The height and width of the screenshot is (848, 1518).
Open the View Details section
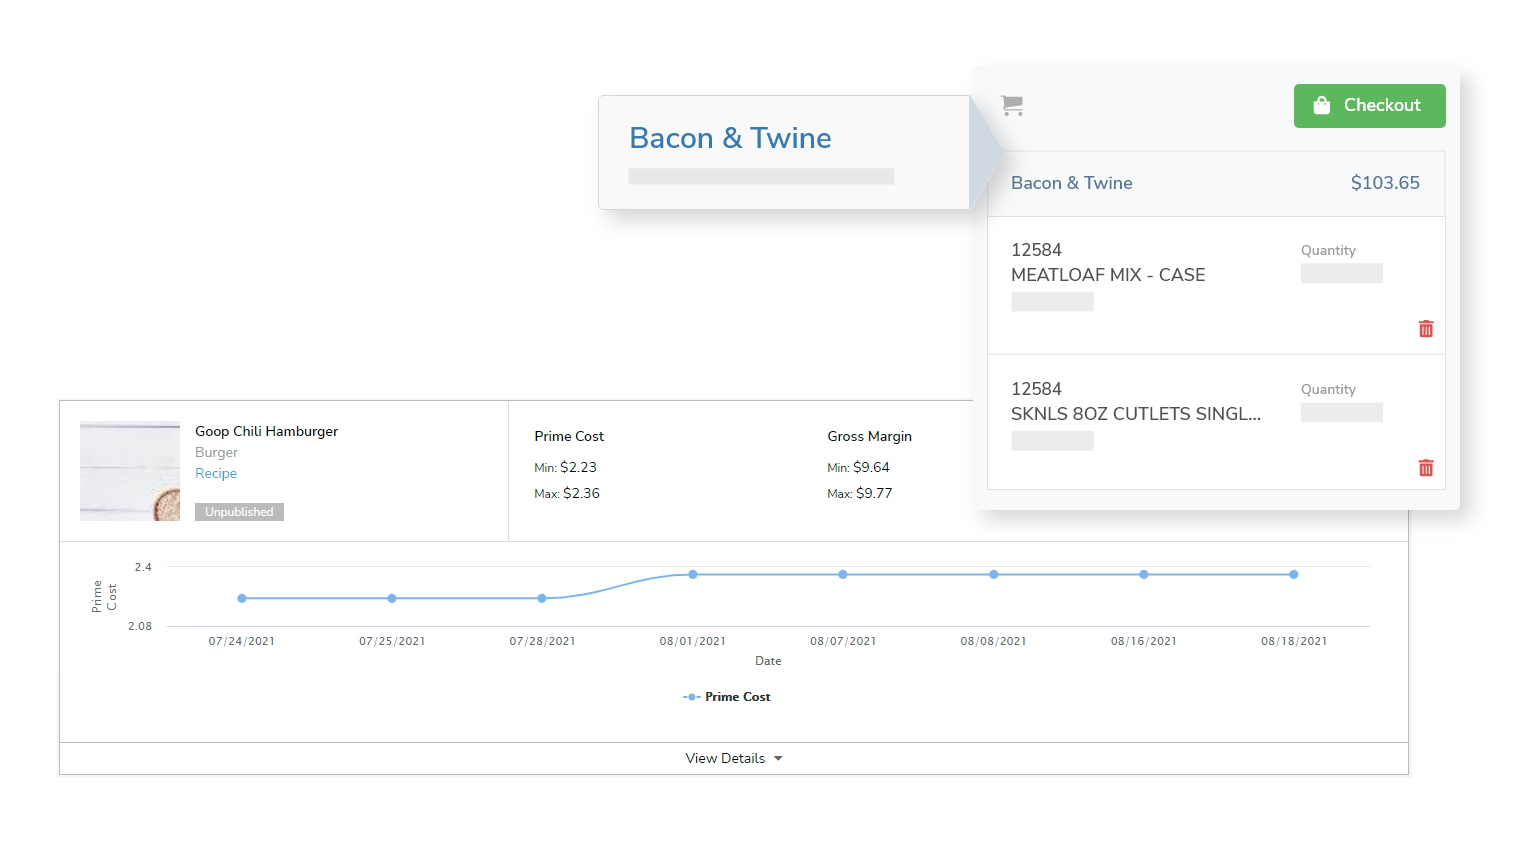726,758
